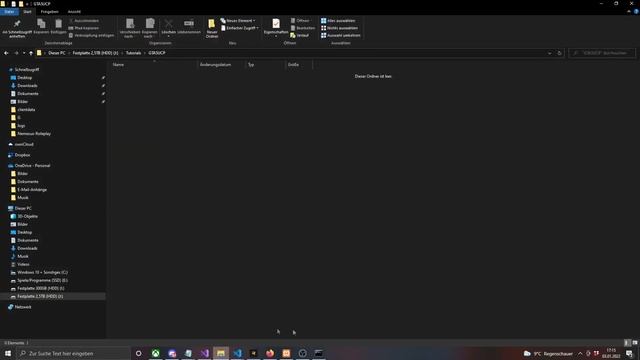This screenshot has height=360, width=640.
Task: Switch to the Start ribbon tab
Action: [x=27, y=11]
